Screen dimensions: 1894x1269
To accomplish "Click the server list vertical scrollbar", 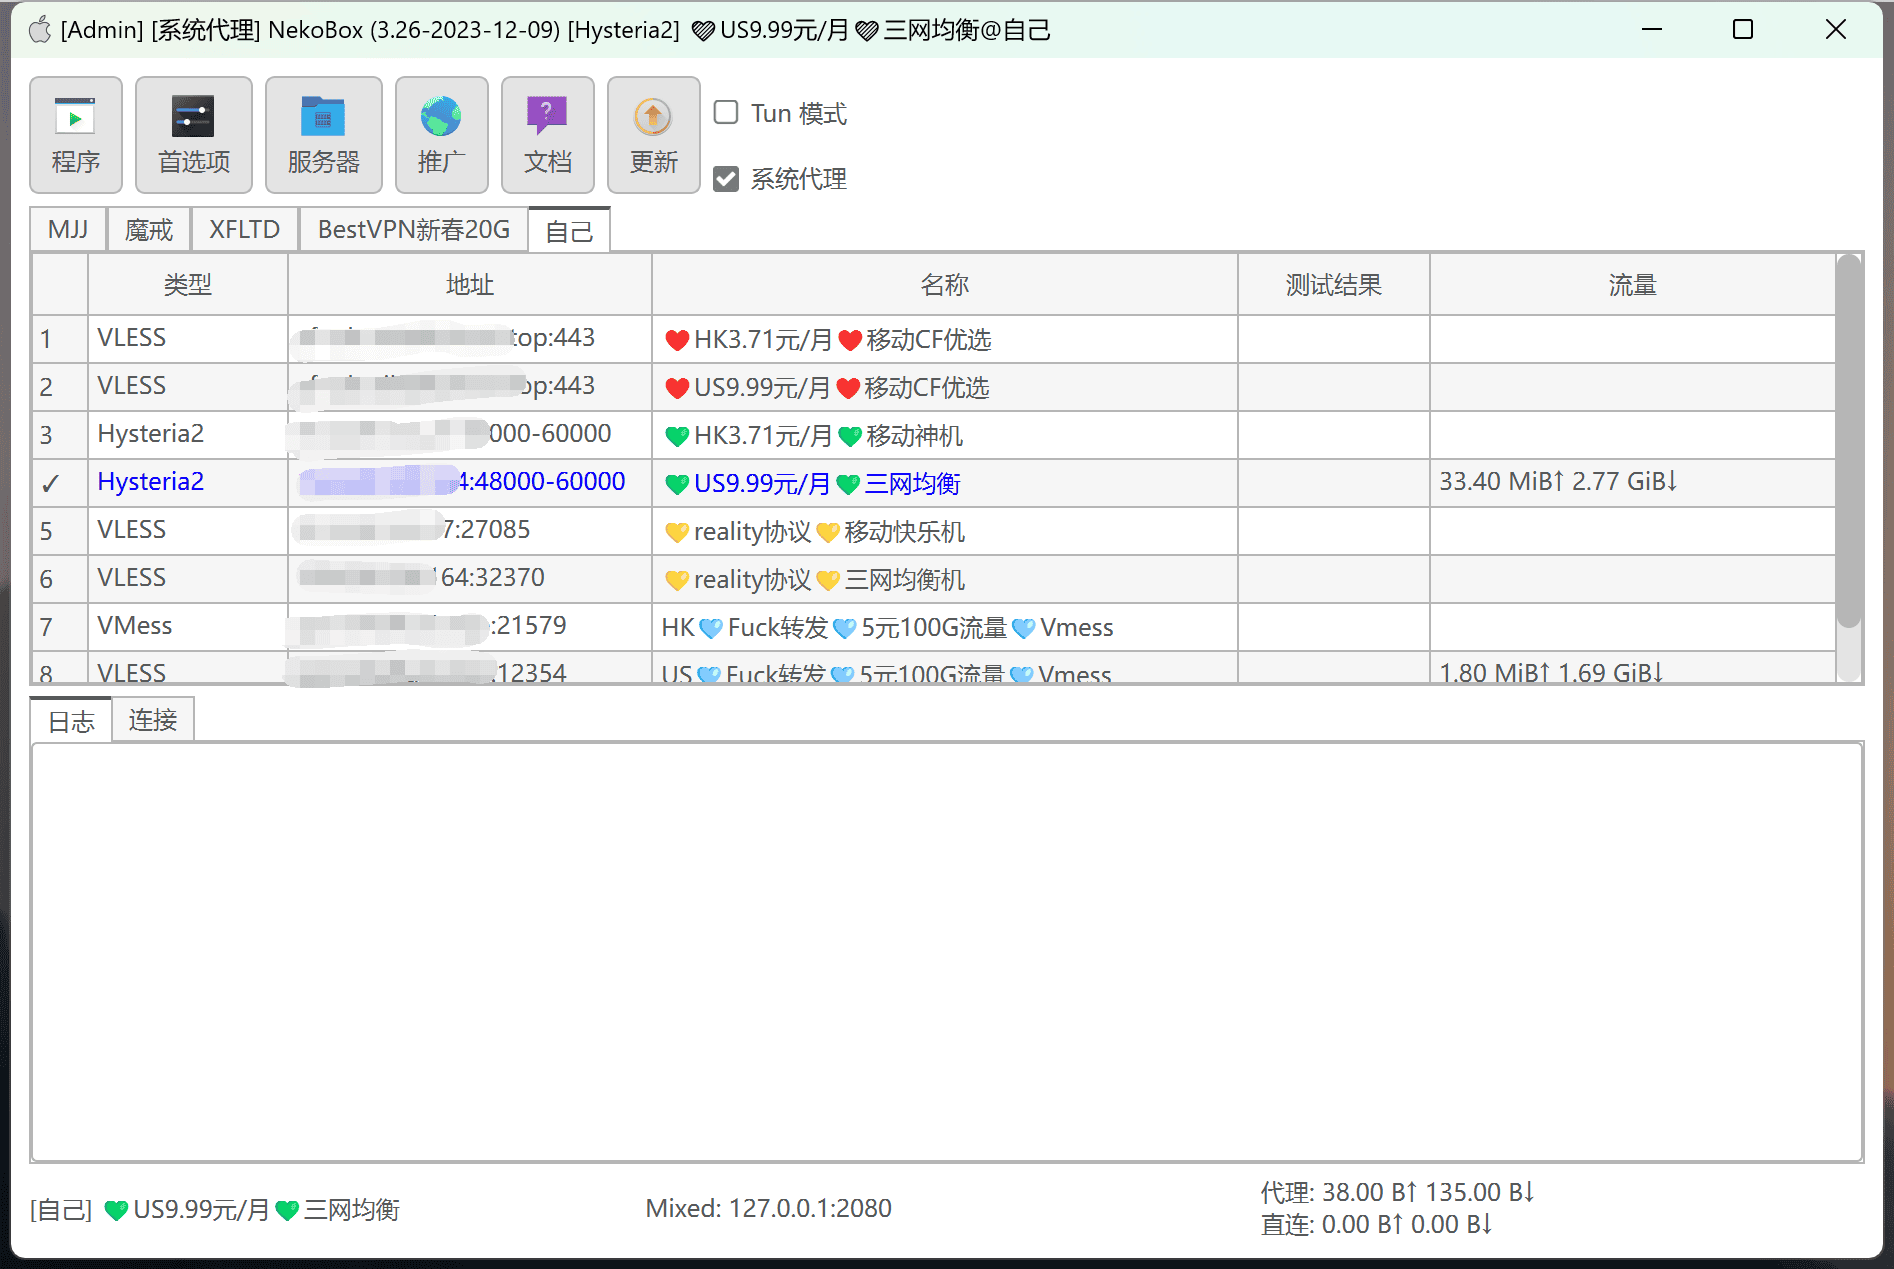I will click(x=1849, y=440).
